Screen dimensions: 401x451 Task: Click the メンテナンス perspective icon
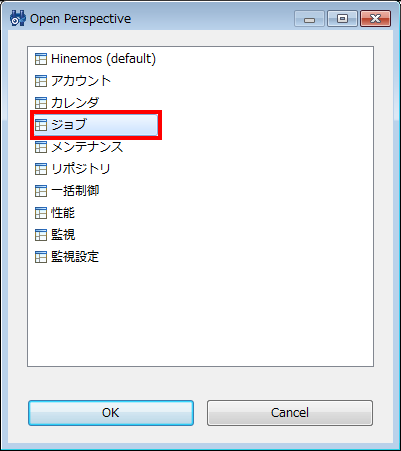pyautogui.click(x=41, y=147)
